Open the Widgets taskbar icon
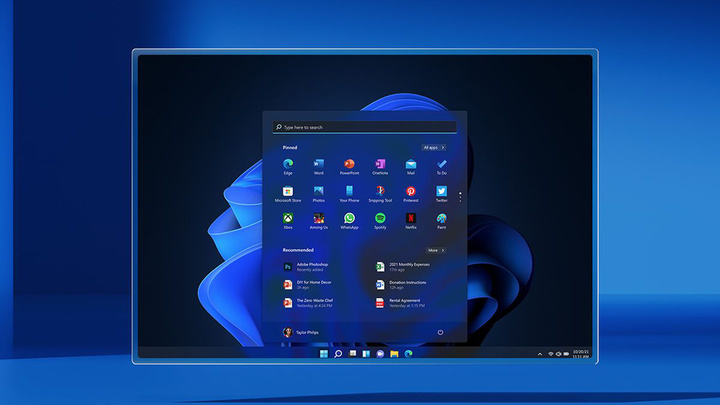Screen dimensions: 720x405 pyautogui.click(x=366, y=354)
